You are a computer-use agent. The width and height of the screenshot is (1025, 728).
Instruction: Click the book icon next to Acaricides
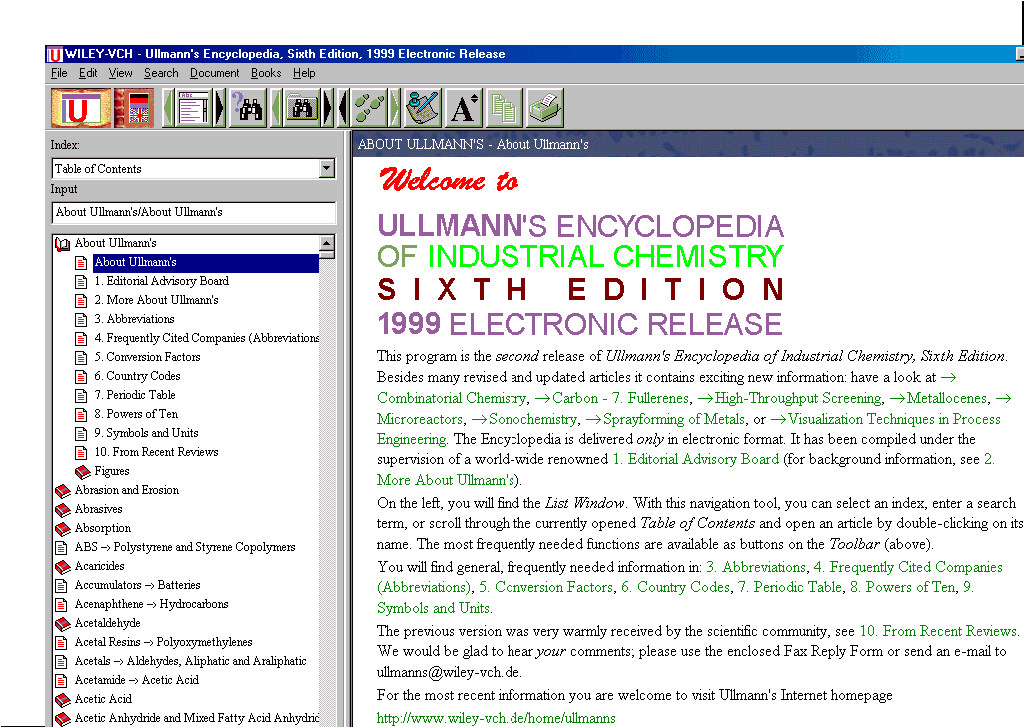(63, 567)
